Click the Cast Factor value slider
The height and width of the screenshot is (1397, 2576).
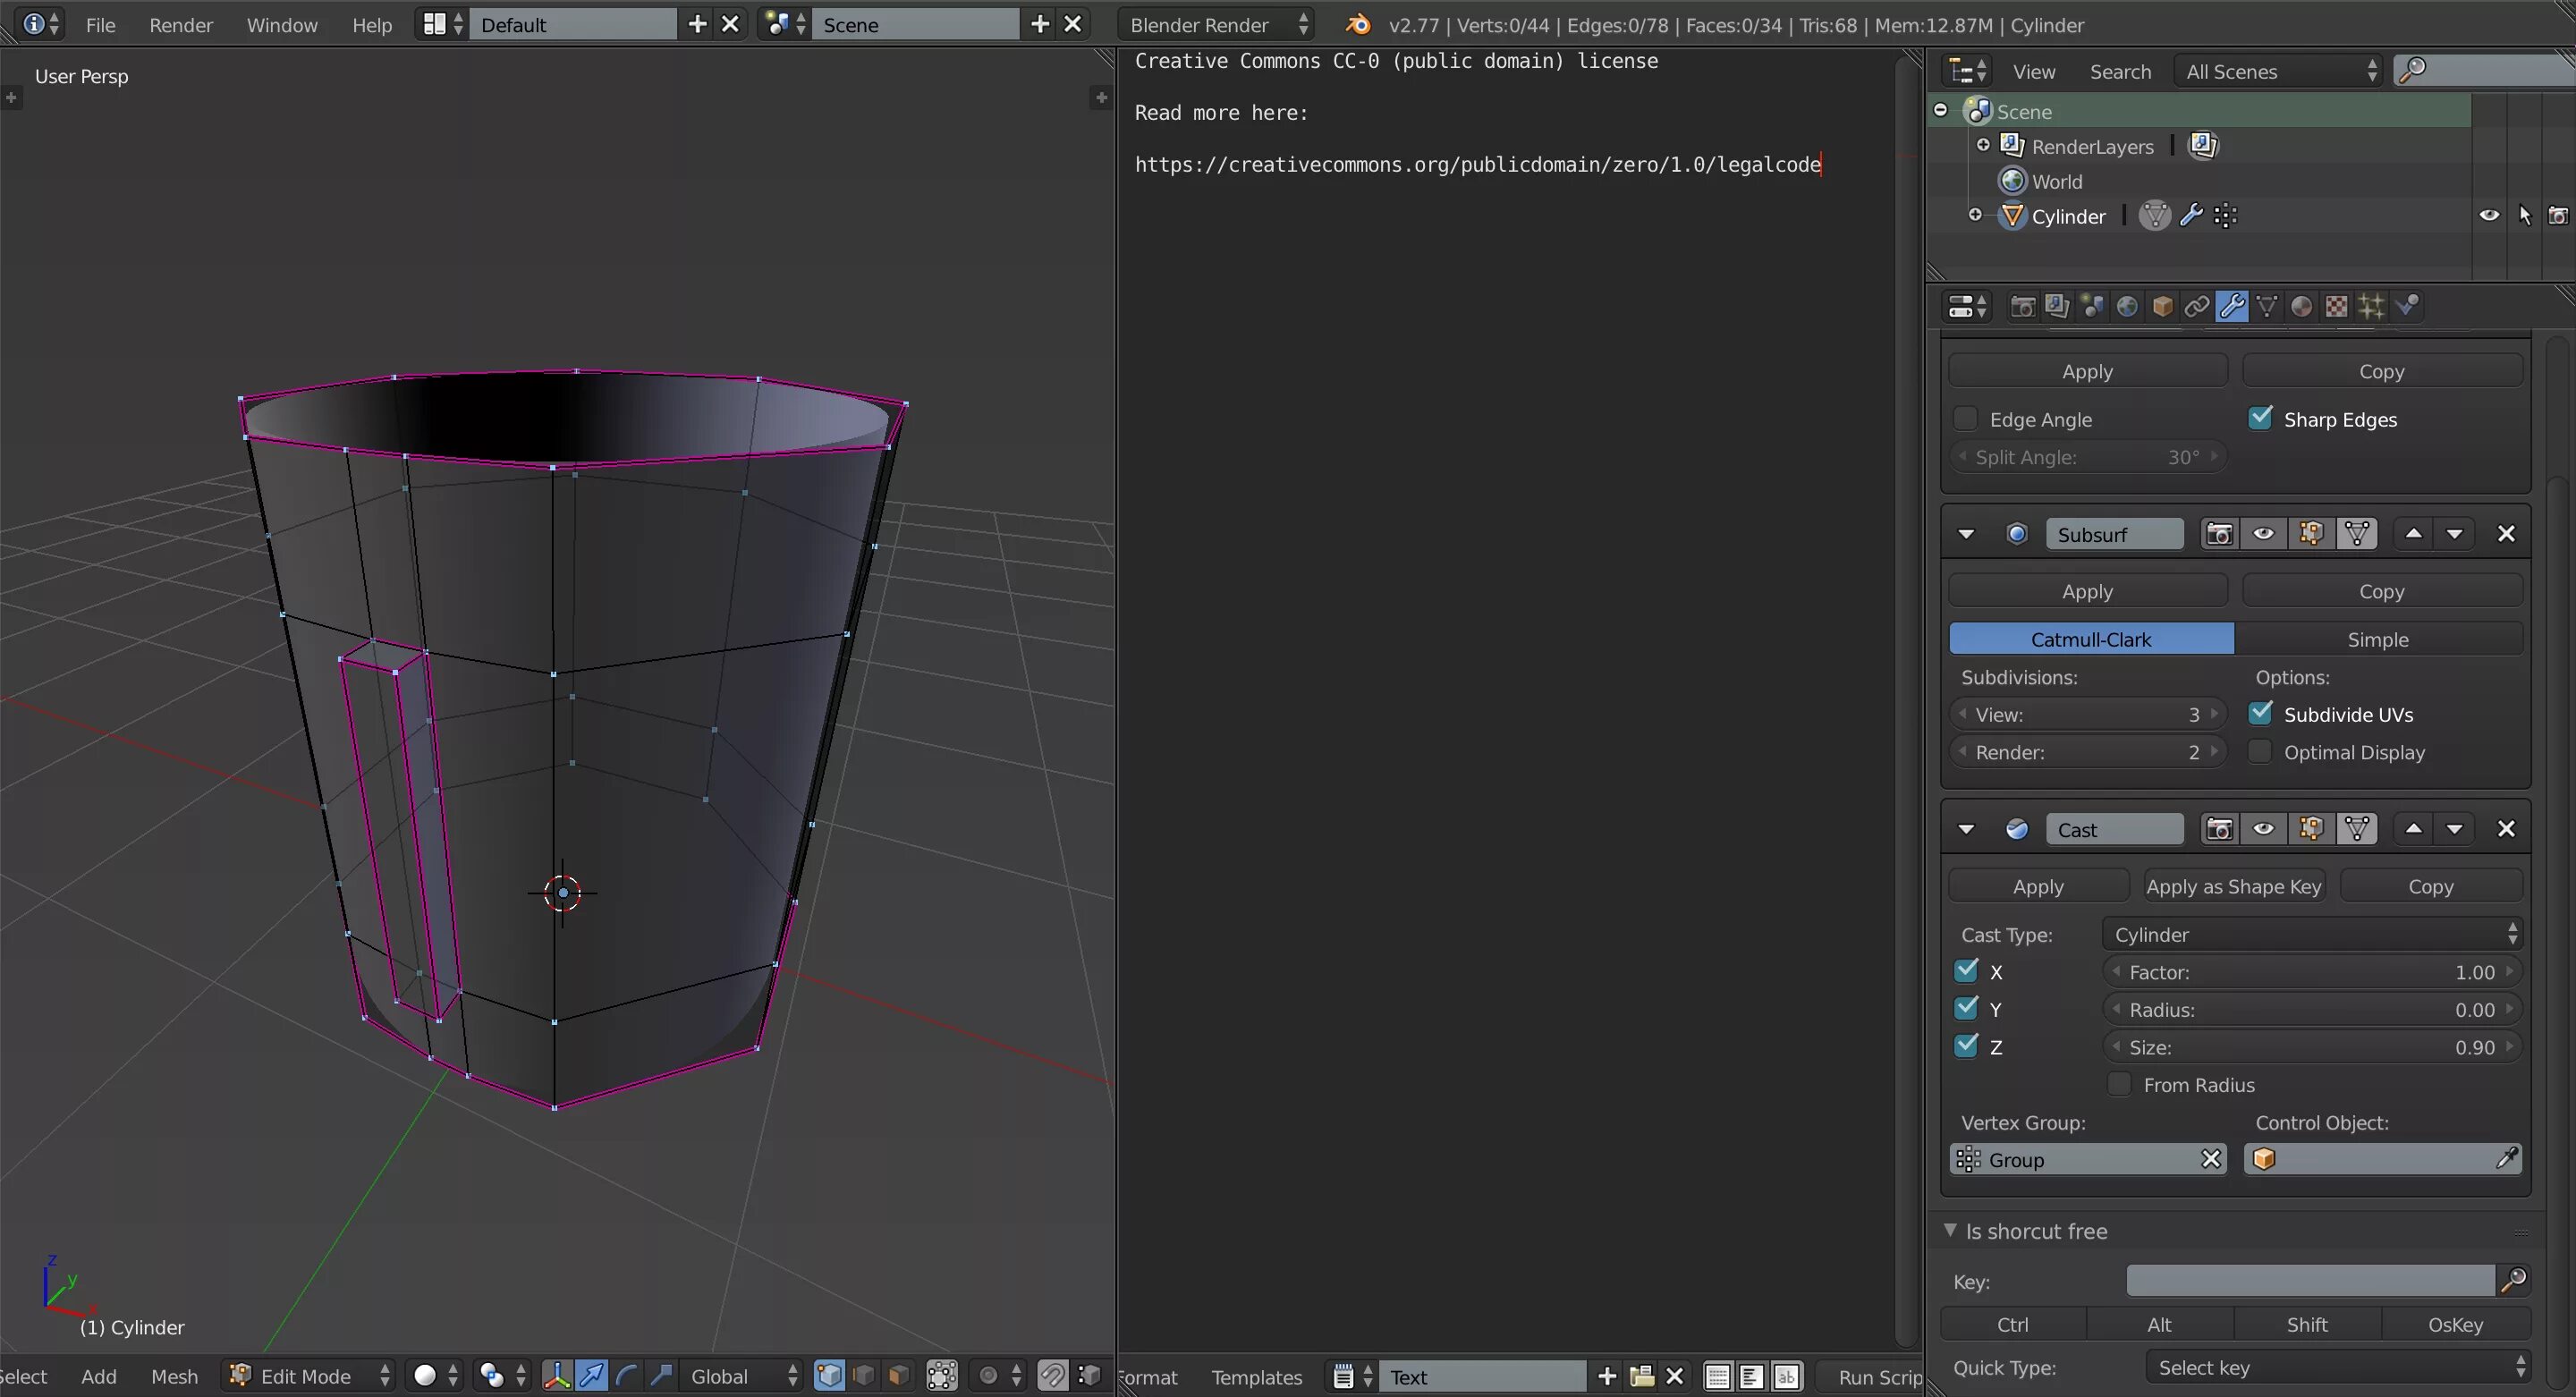2311,972
